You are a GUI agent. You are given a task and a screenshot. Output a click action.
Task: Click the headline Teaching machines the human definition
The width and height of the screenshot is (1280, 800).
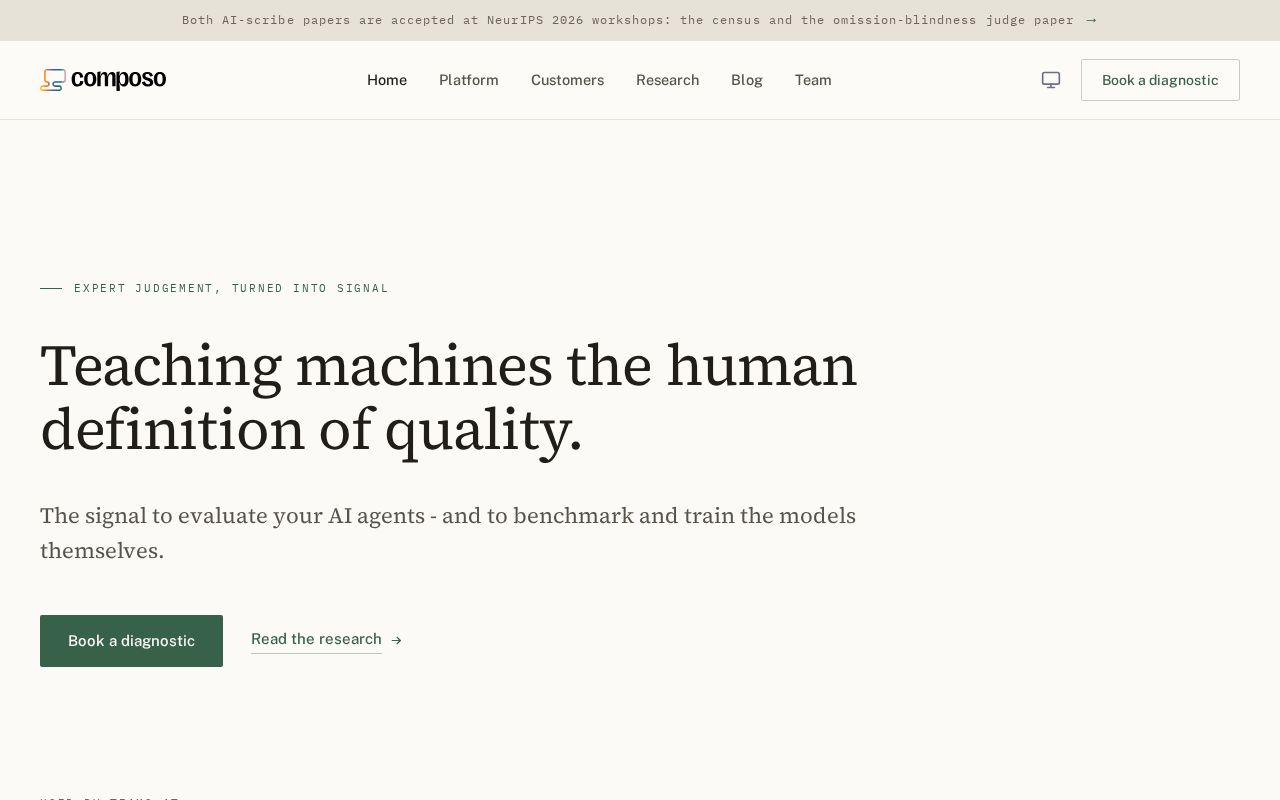click(449, 397)
